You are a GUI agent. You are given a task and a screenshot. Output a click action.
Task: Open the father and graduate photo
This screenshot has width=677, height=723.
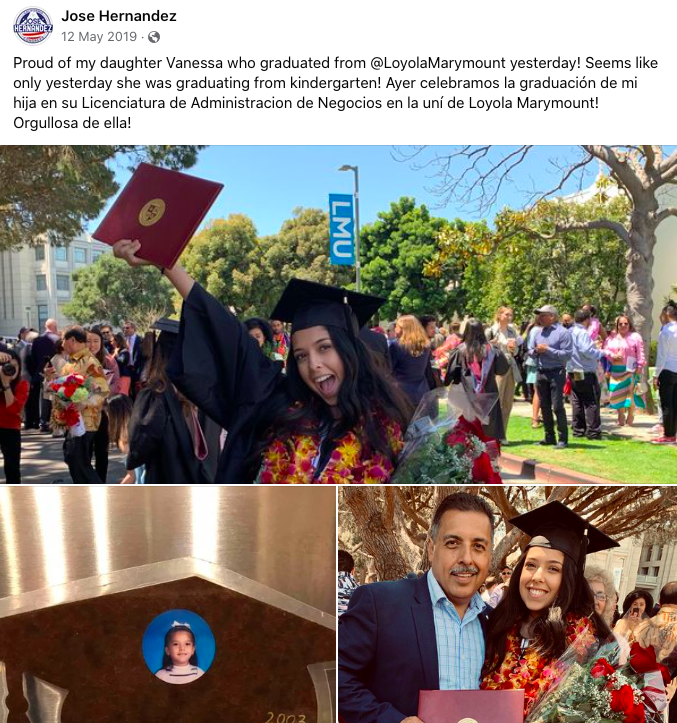(508, 604)
